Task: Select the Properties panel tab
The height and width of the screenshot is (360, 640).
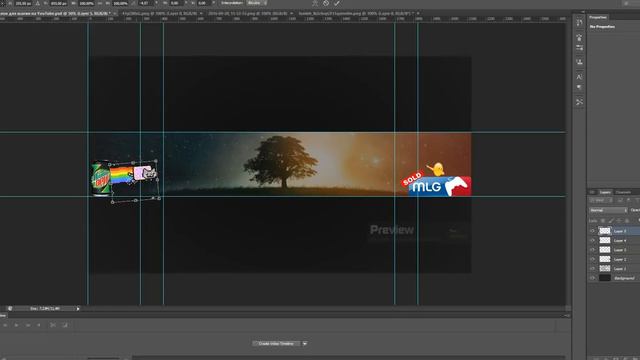Action: (x=598, y=17)
